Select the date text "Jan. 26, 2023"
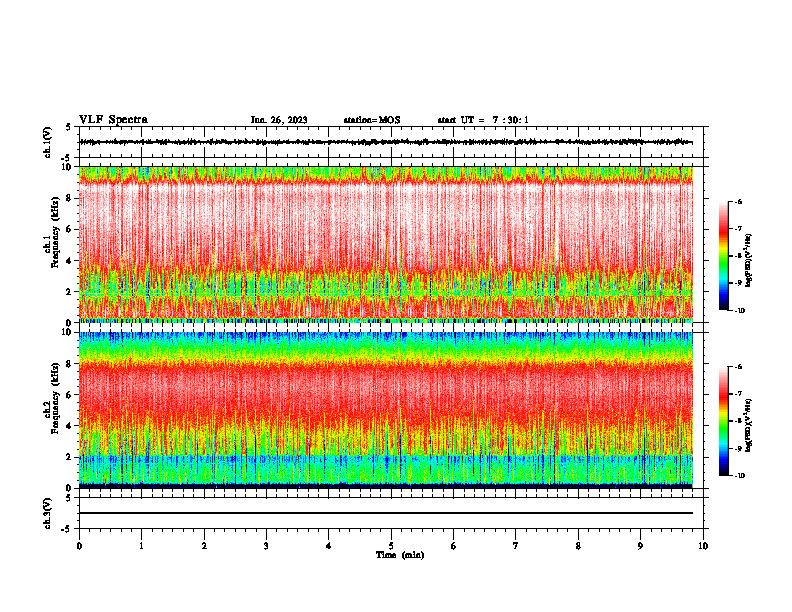Viewport: 792px width, 612px height. [279, 120]
